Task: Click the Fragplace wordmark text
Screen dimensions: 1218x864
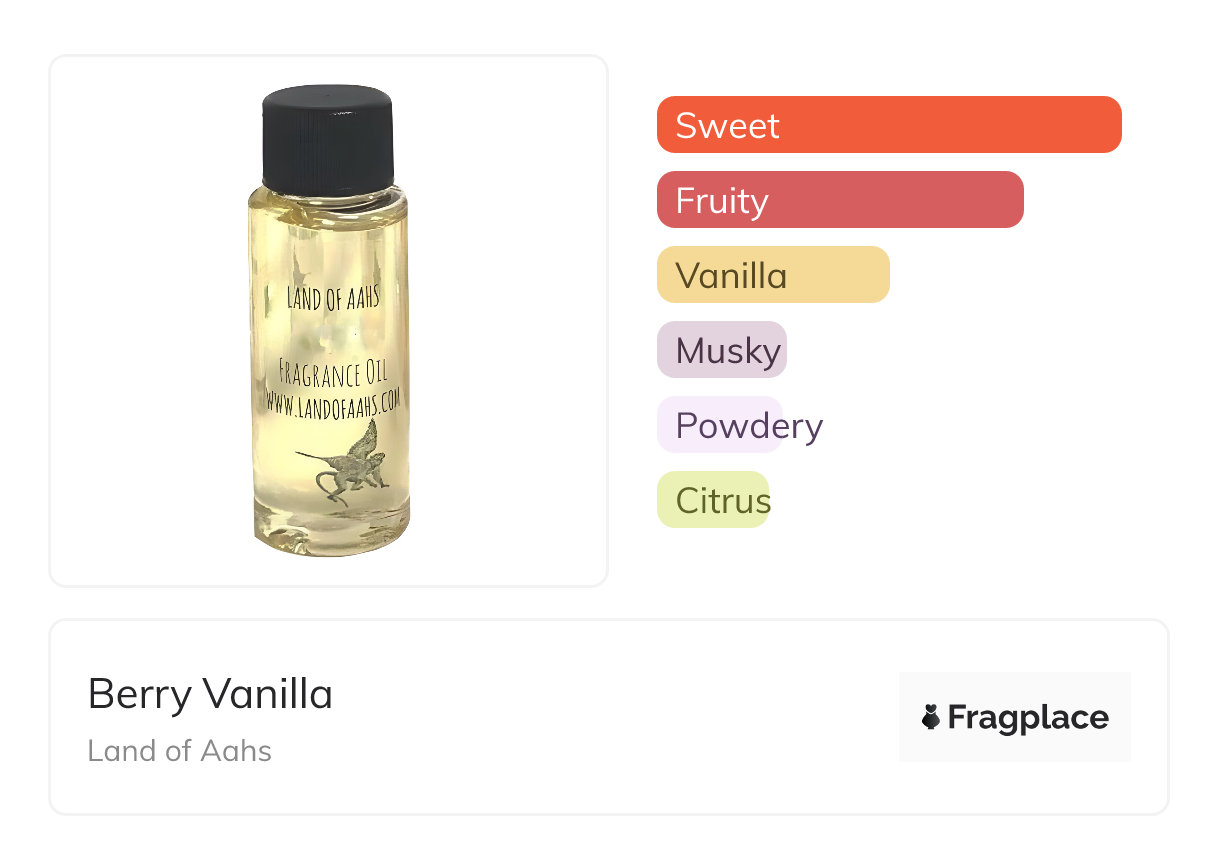Action: [x=1027, y=718]
